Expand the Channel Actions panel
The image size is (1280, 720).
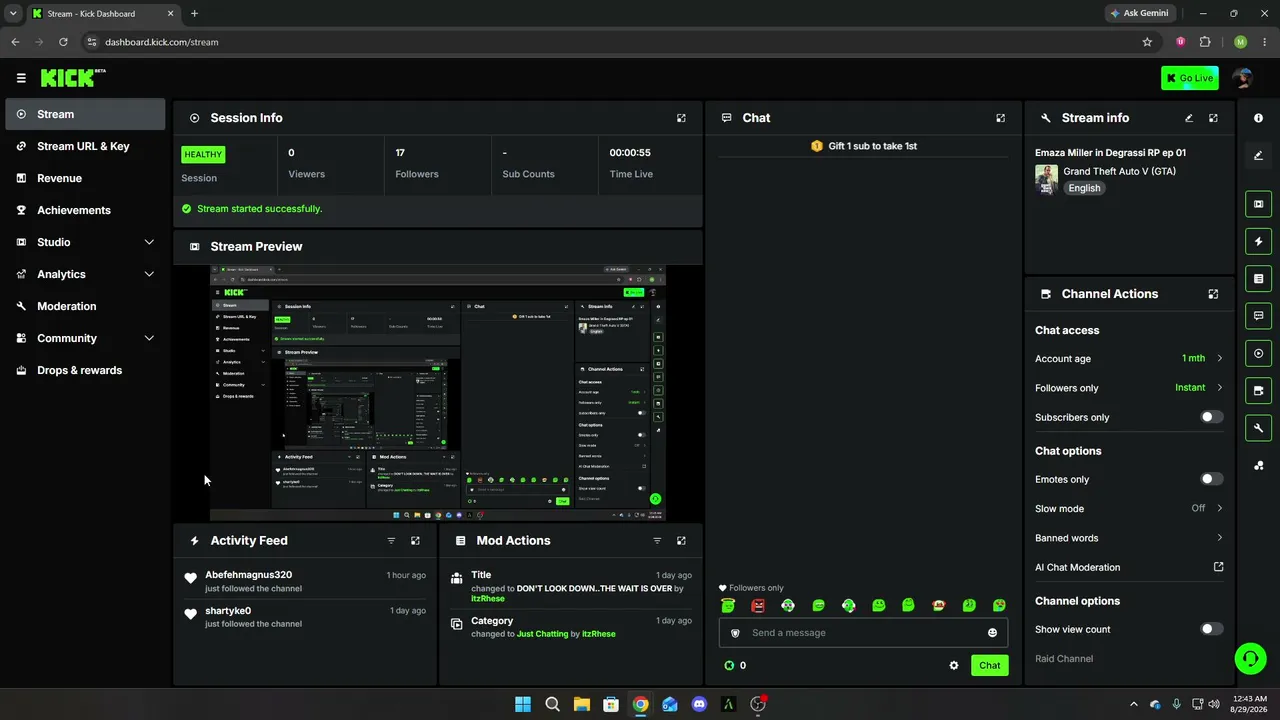click(1213, 294)
